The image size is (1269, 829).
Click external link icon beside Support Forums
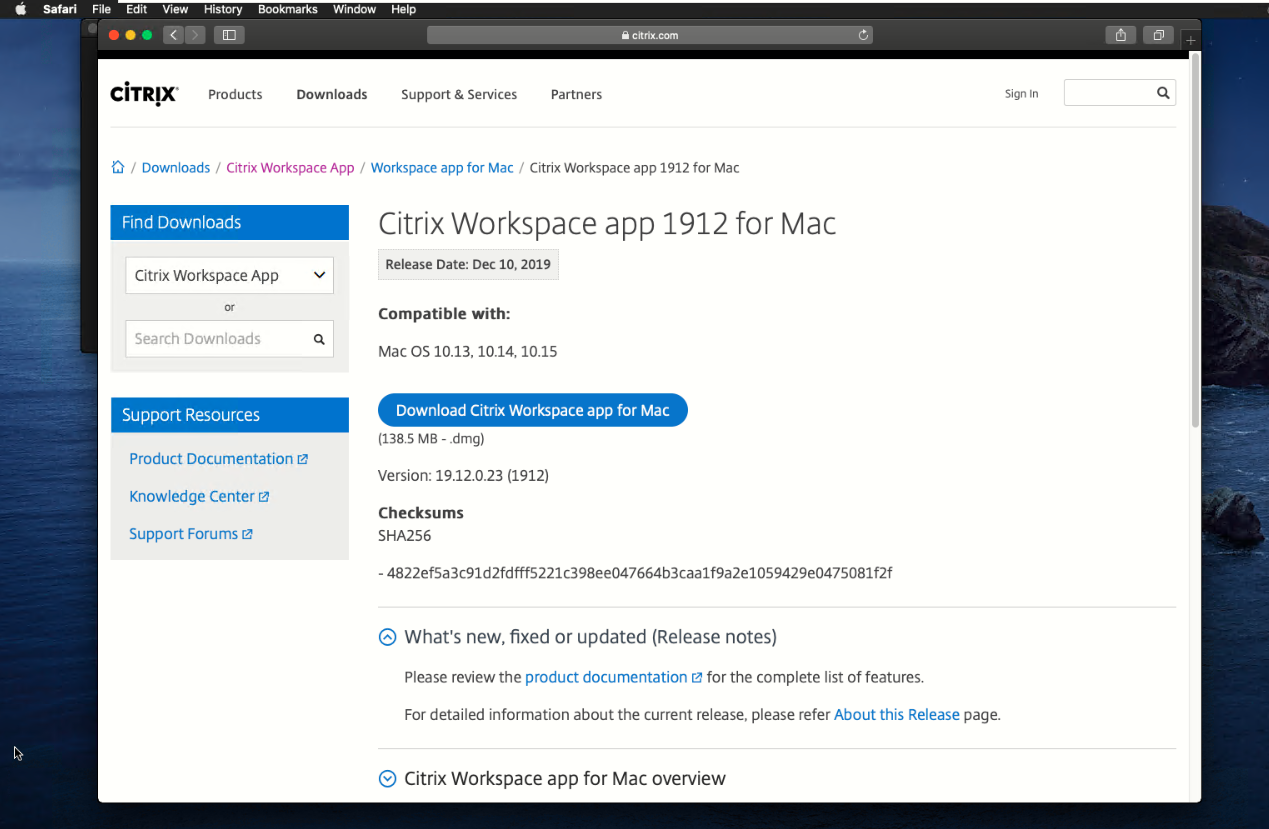coord(247,534)
